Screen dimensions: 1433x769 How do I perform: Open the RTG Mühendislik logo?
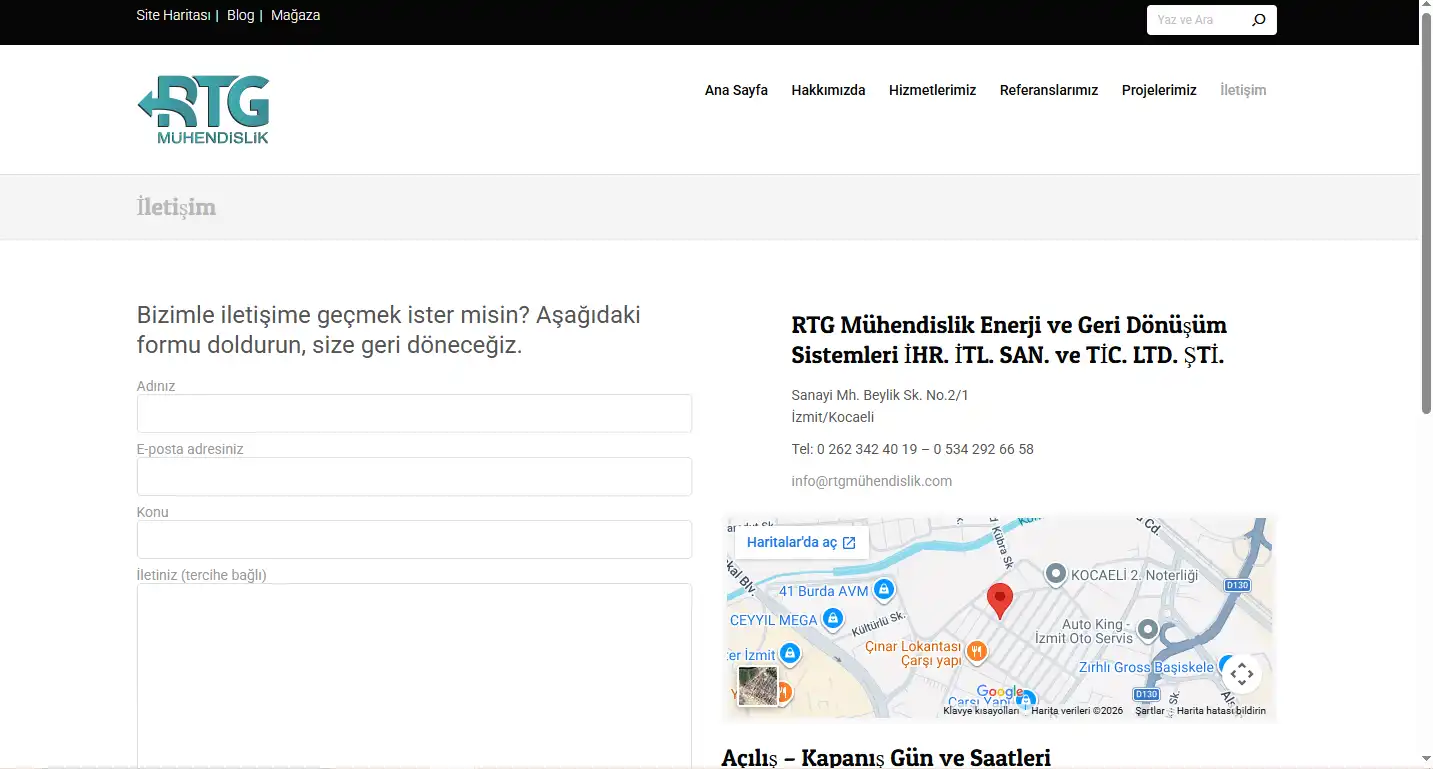203,110
